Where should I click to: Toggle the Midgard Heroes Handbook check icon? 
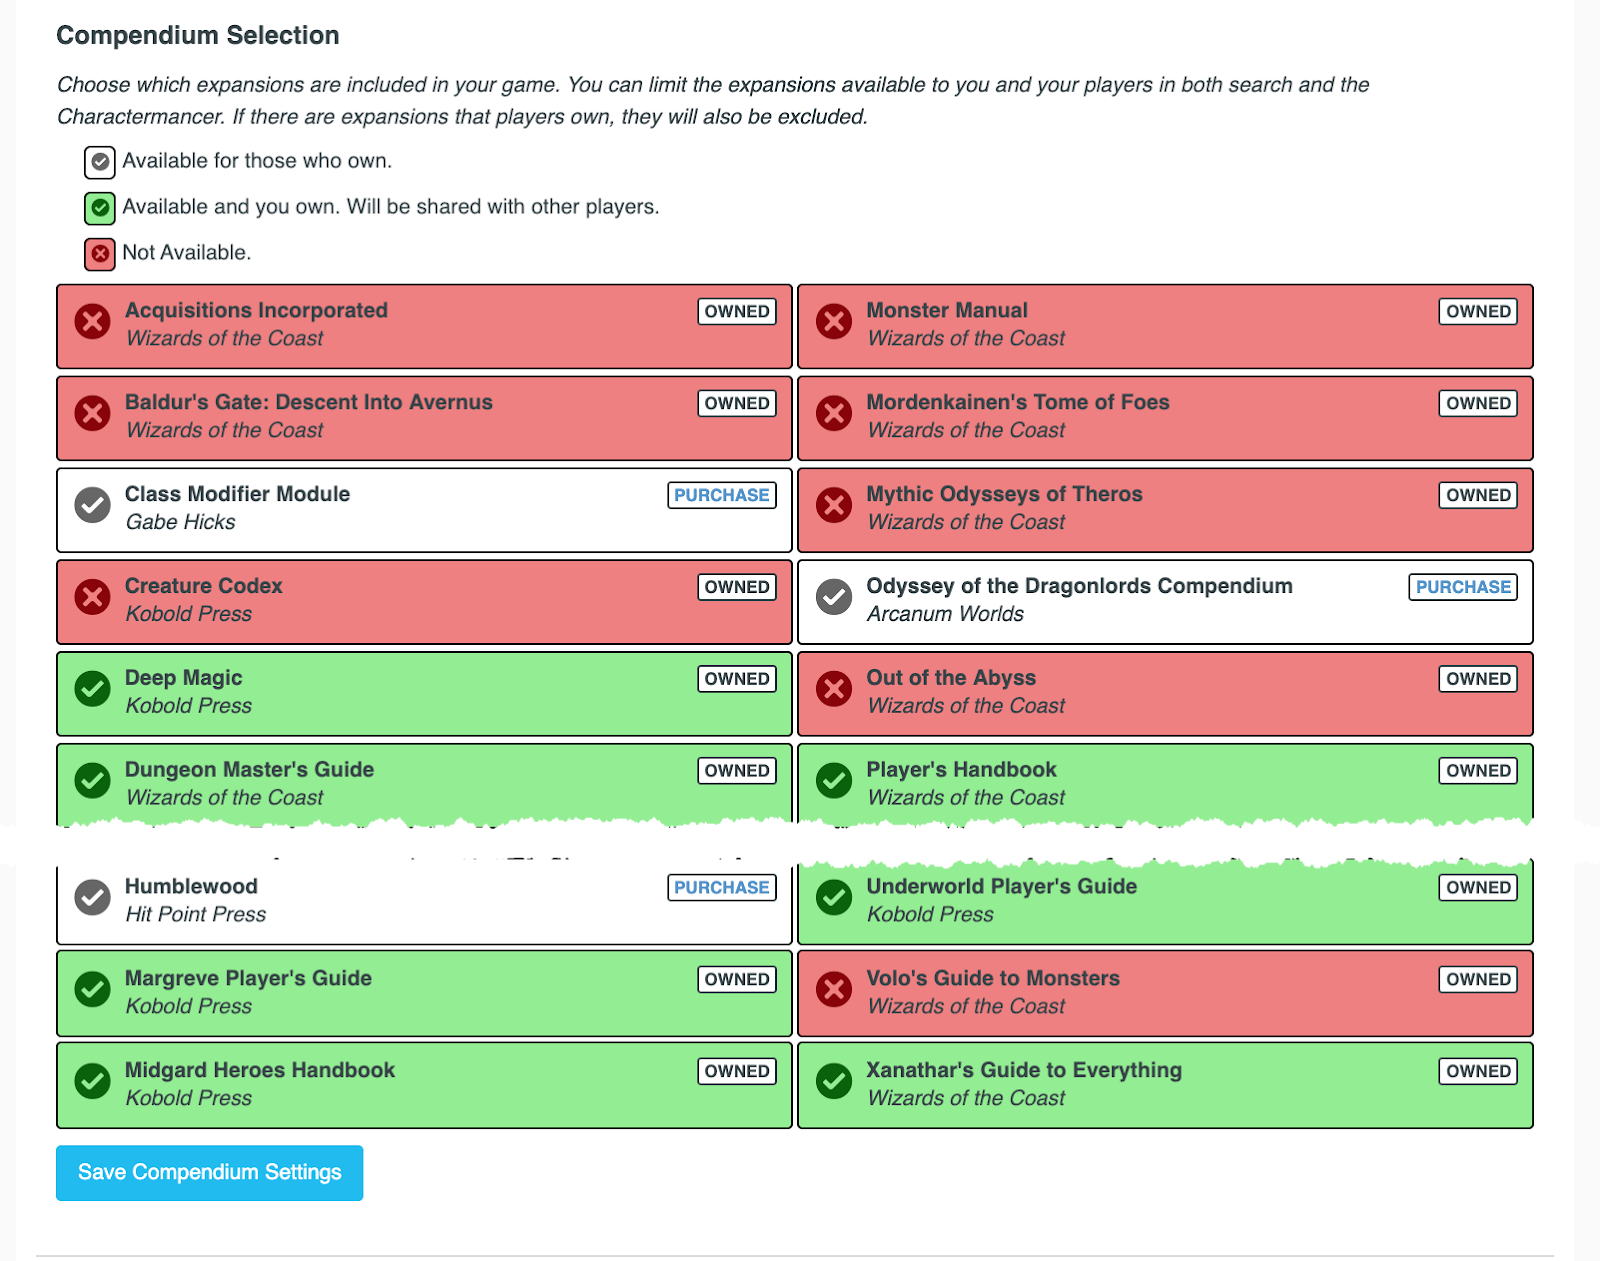93,1082
